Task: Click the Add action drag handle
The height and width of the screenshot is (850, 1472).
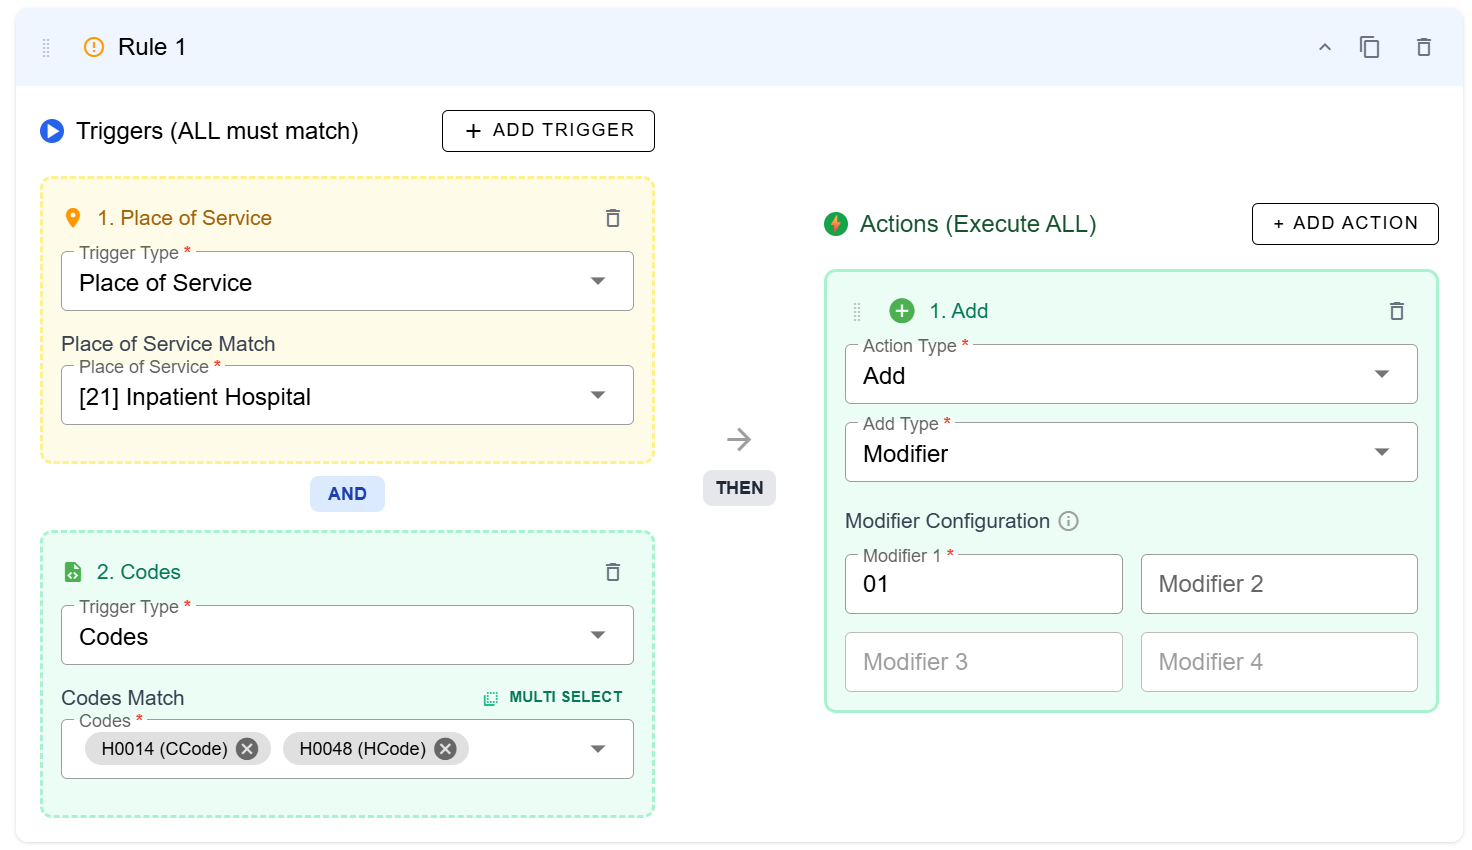Action: (x=857, y=312)
